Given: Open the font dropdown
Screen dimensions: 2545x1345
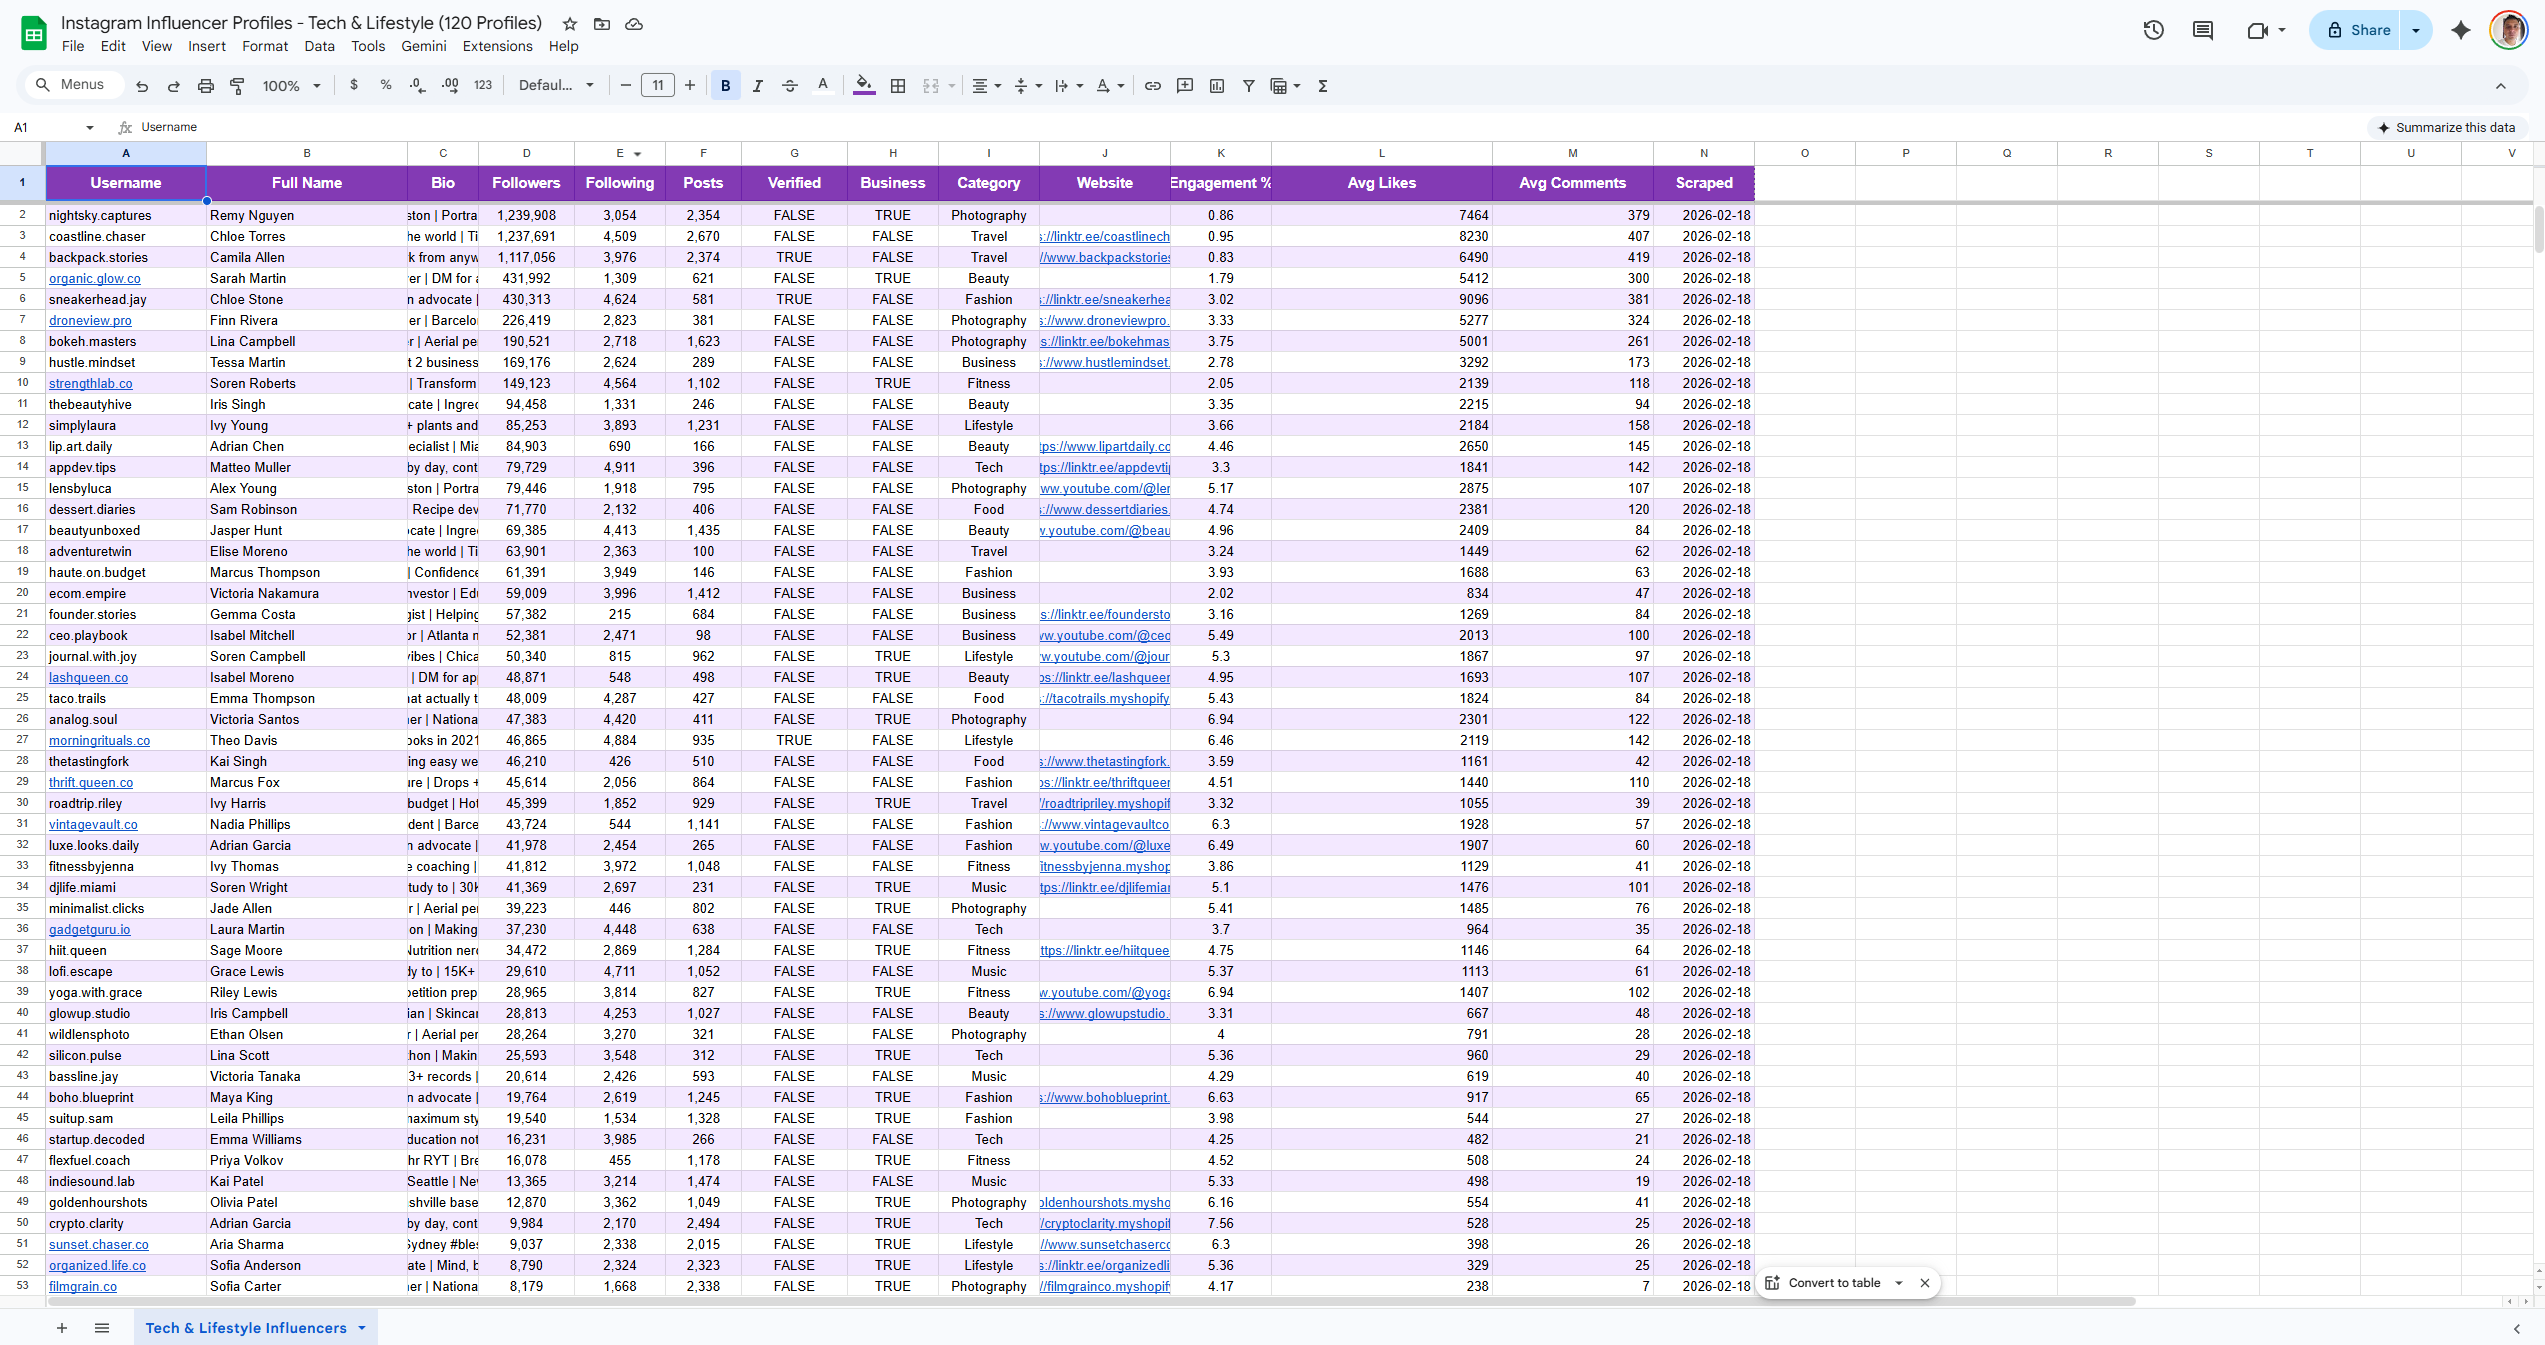Looking at the screenshot, I should coord(556,85).
